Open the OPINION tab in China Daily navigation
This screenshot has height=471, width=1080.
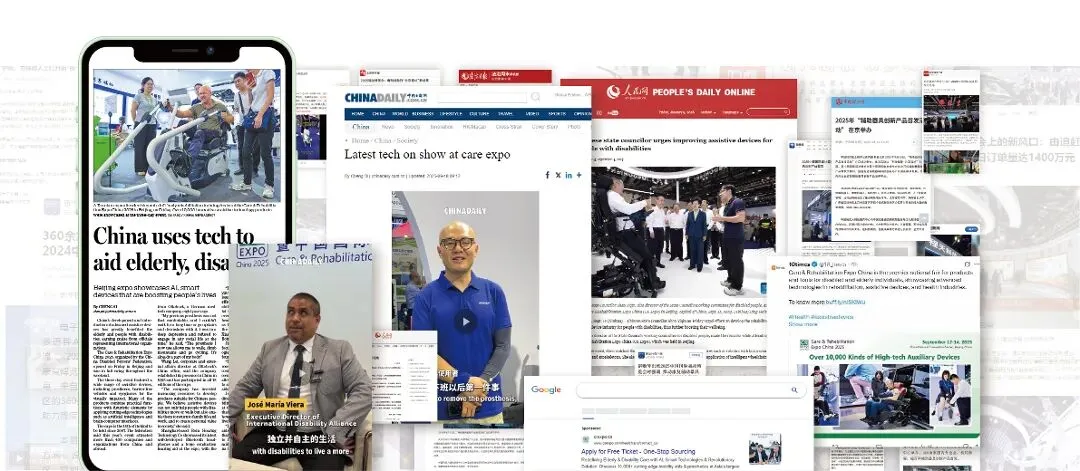tap(583, 114)
